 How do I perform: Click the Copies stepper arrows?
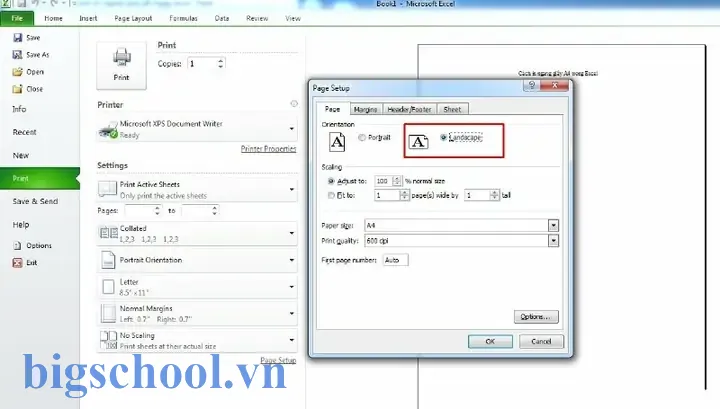click(x=221, y=64)
